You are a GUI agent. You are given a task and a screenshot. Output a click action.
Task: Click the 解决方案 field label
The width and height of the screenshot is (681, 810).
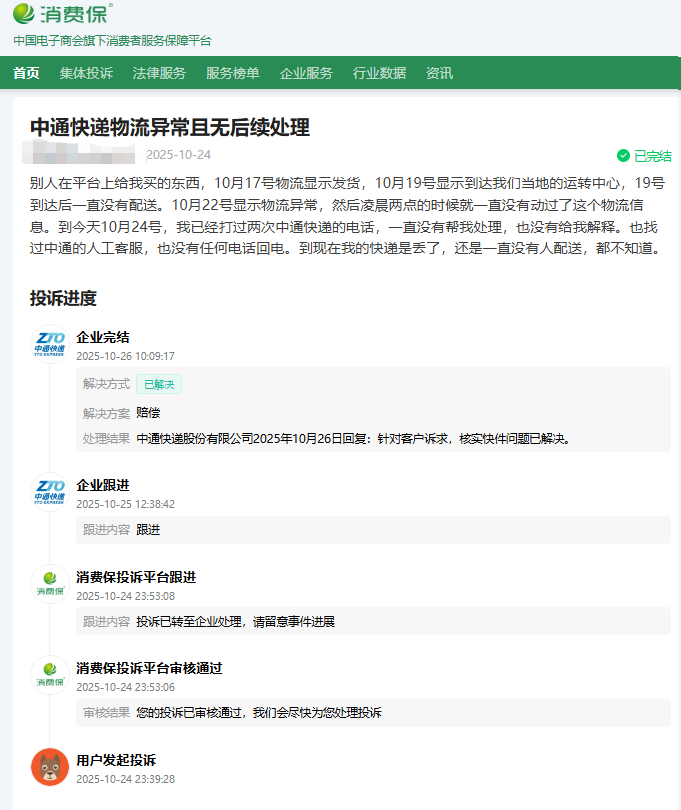point(106,413)
